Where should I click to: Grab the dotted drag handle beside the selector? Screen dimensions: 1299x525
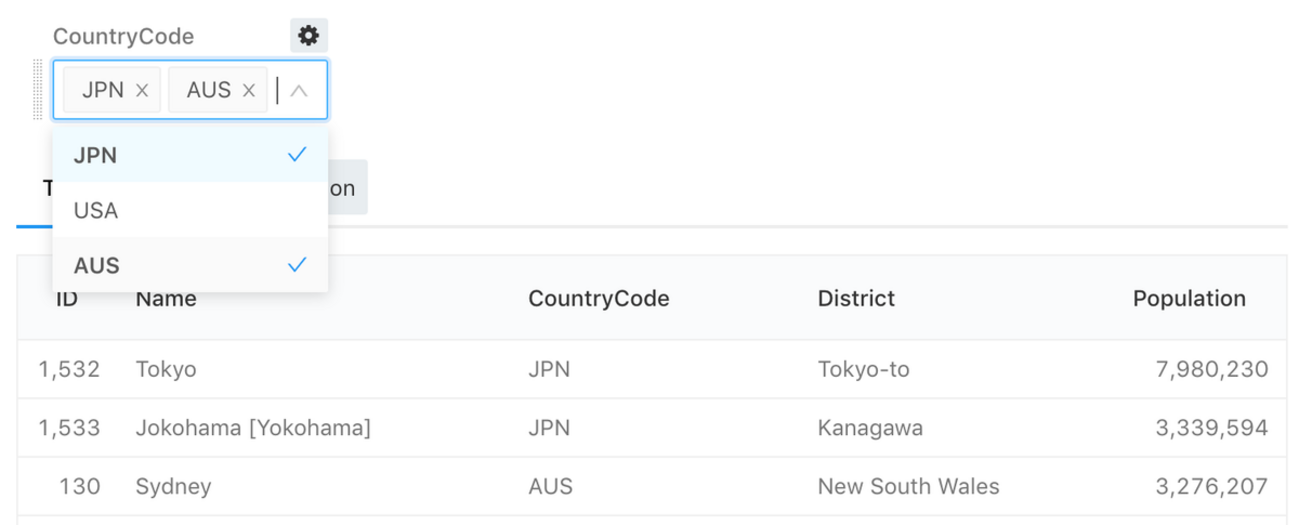(39, 90)
